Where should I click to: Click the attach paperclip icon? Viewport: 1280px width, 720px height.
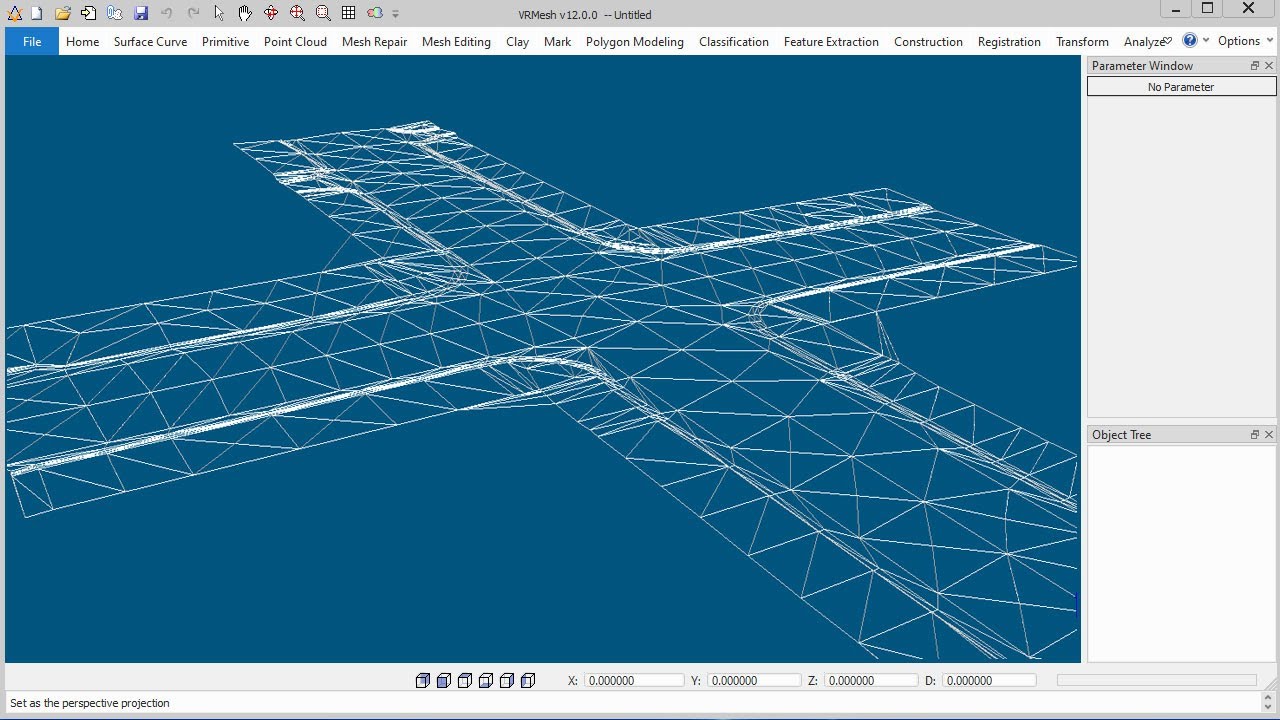click(115, 13)
